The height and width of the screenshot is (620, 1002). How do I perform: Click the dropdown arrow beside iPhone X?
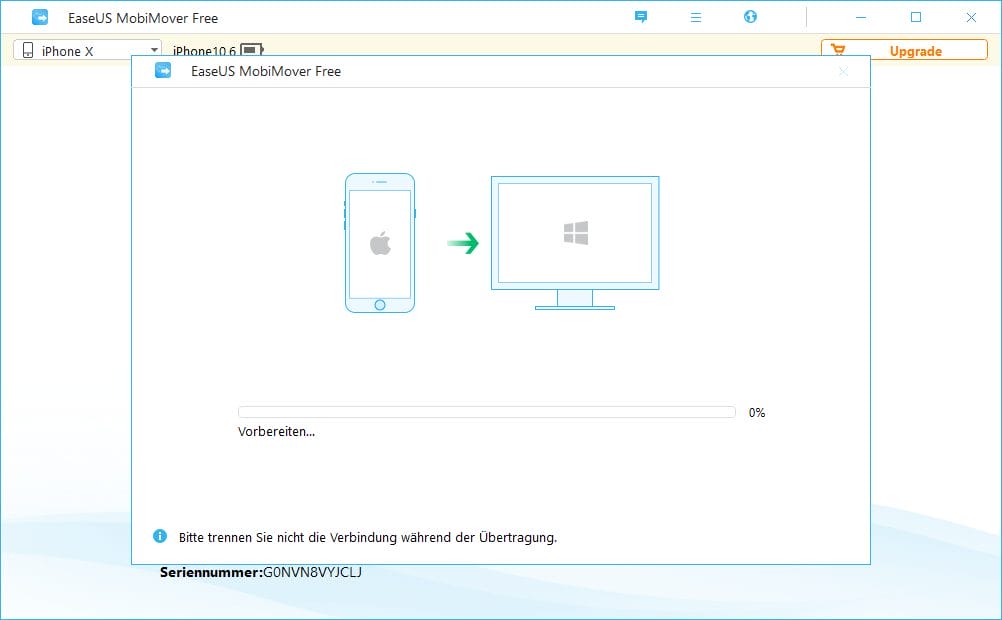154,50
